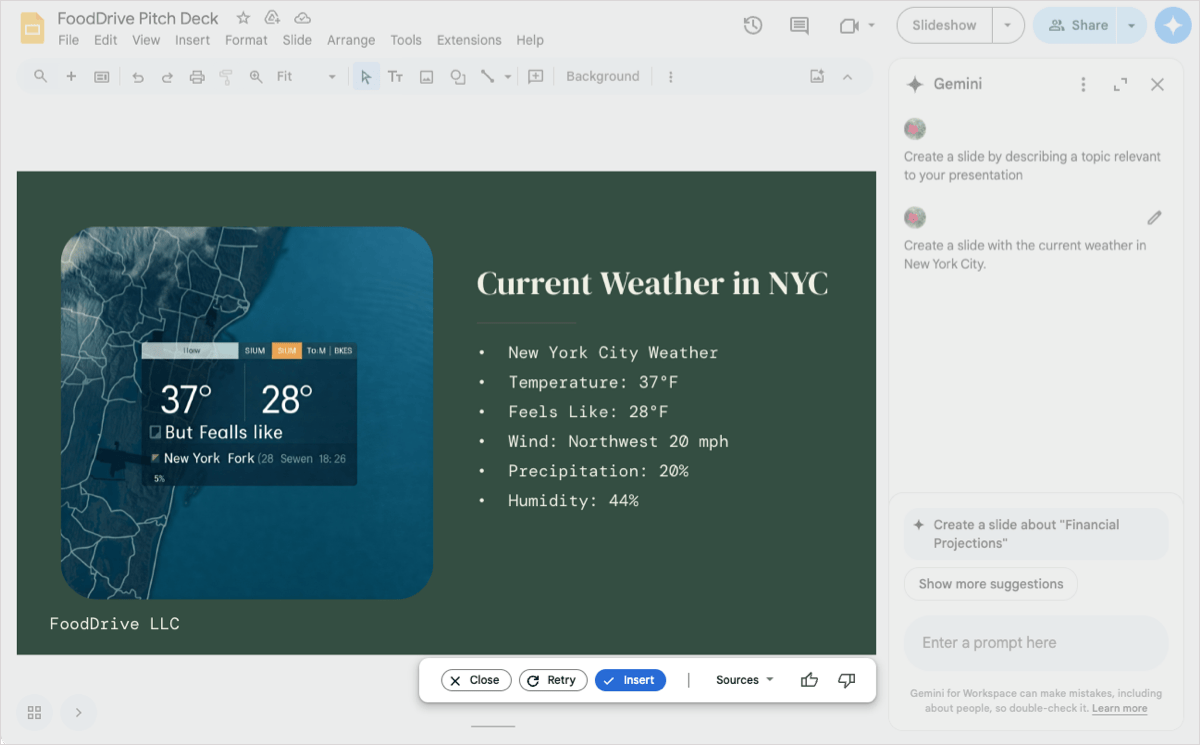Expand the Sources dropdown
This screenshot has width=1200, height=745.
(745, 680)
